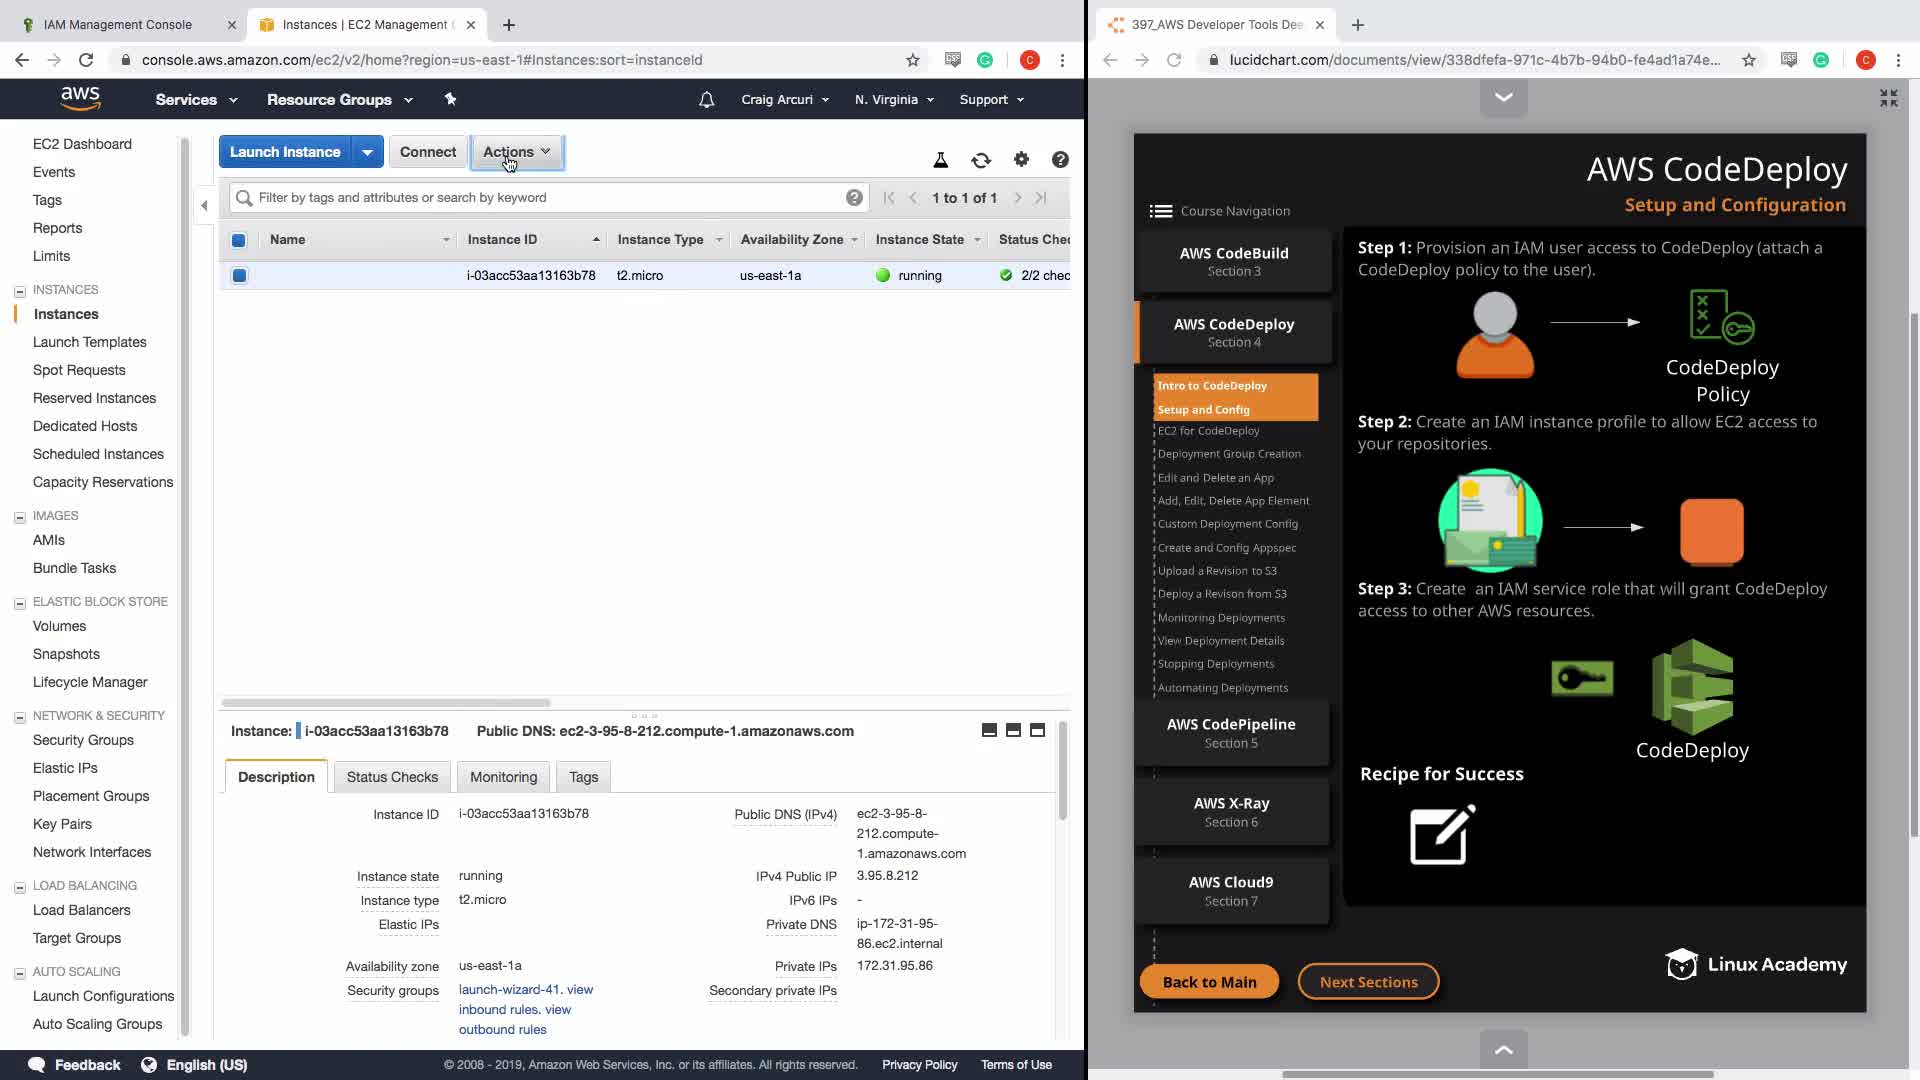The height and width of the screenshot is (1080, 1920).
Task: Exit fullscreen in Lucidchart viewer
Action: (1888, 98)
